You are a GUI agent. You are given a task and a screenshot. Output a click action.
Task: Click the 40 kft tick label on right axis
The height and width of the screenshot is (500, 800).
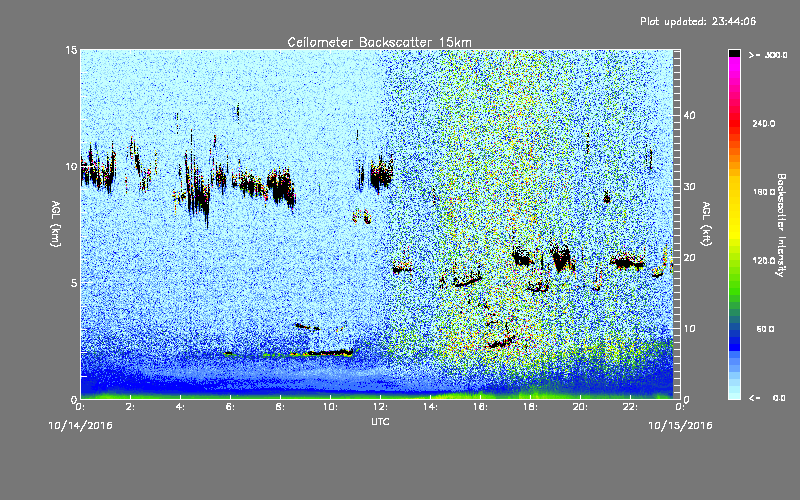pos(690,115)
